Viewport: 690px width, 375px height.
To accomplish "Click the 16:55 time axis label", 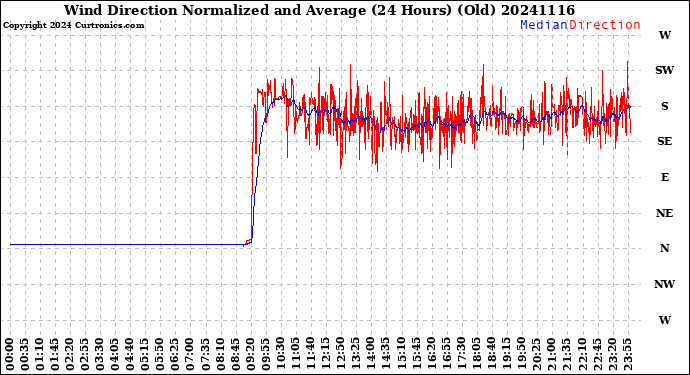I will [x=446, y=354].
